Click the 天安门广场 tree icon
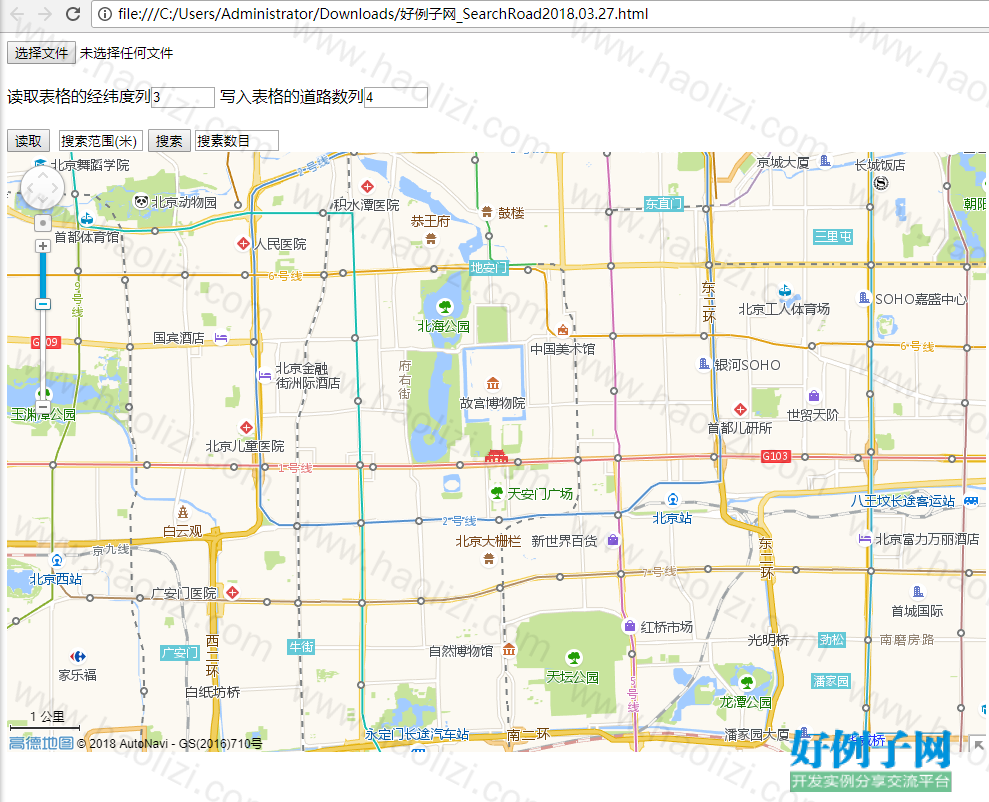Screen dimensions: 989x802 pyautogui.click(x=497, y=492)
